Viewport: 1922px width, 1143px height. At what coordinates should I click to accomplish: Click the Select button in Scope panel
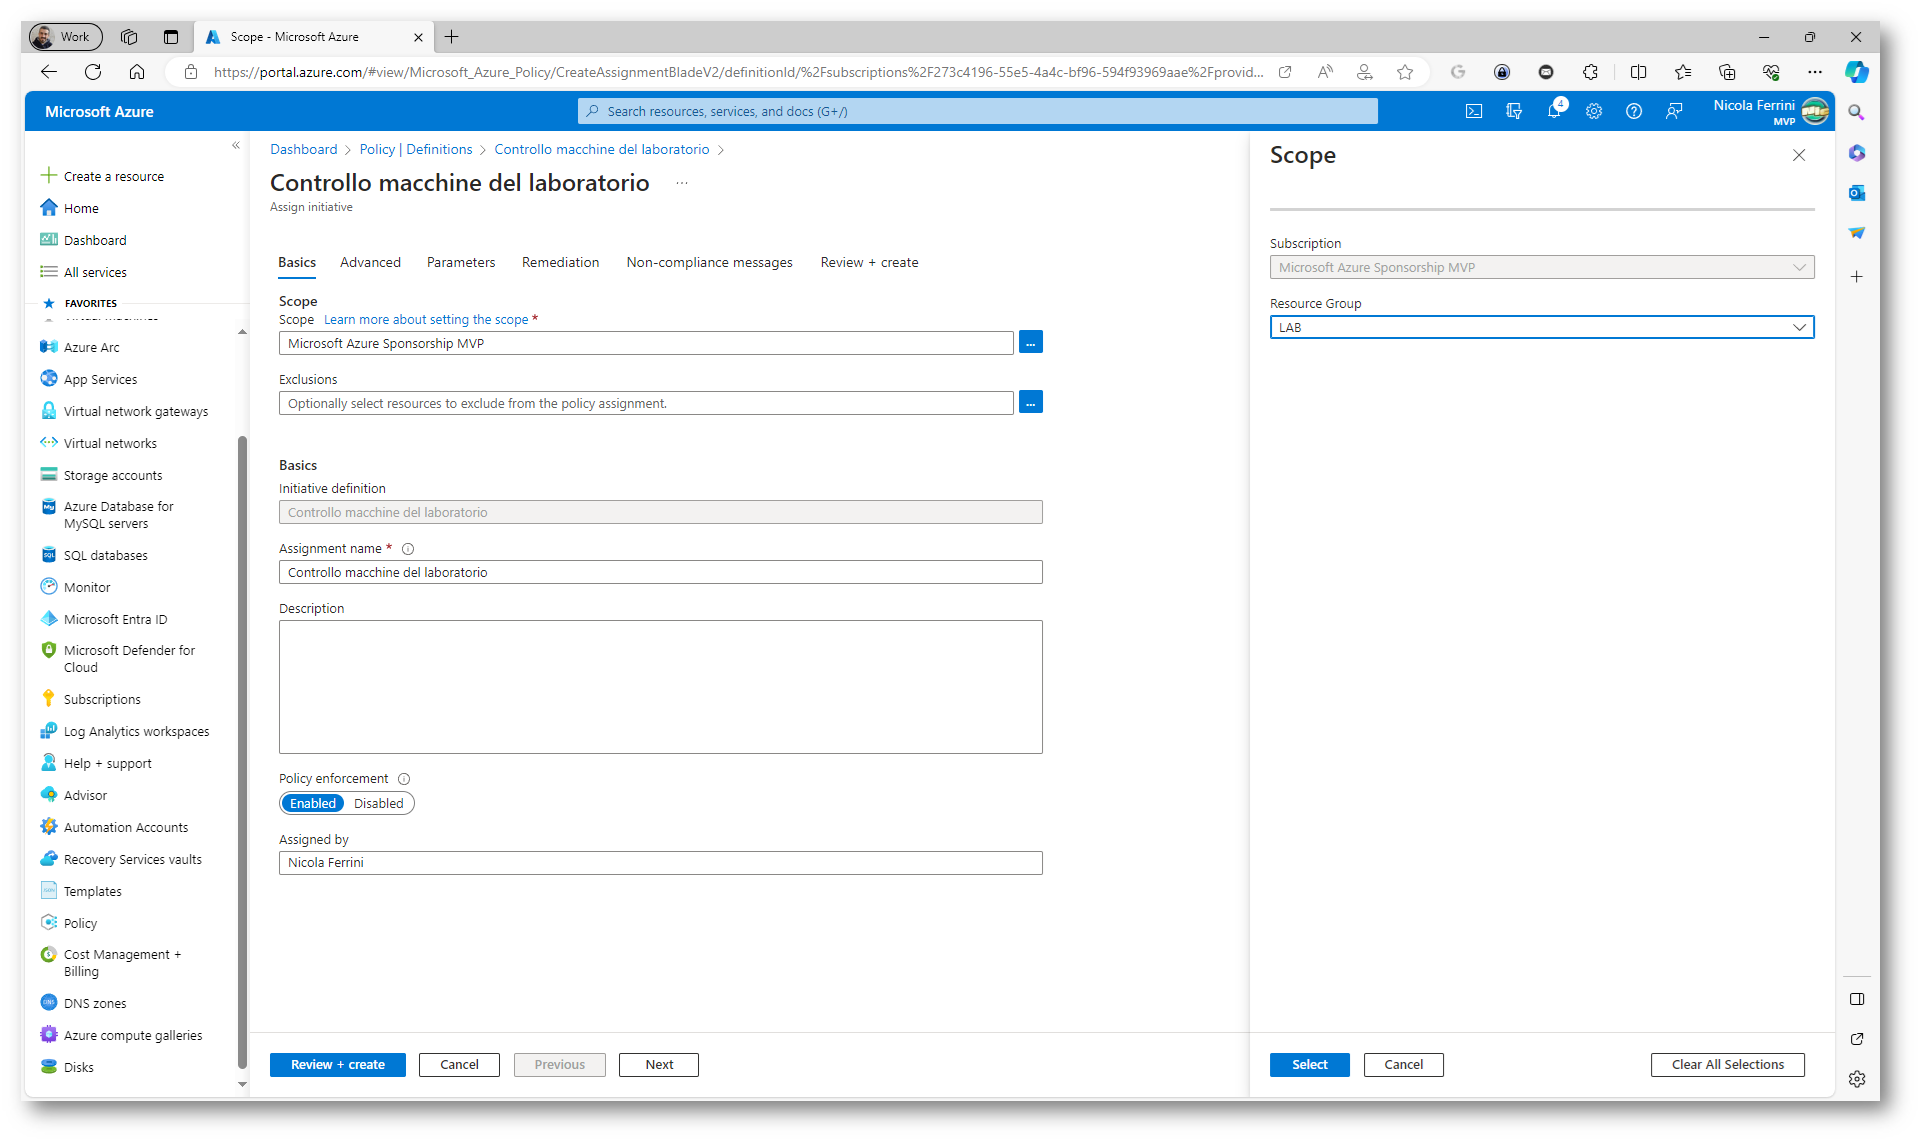1309,1064
